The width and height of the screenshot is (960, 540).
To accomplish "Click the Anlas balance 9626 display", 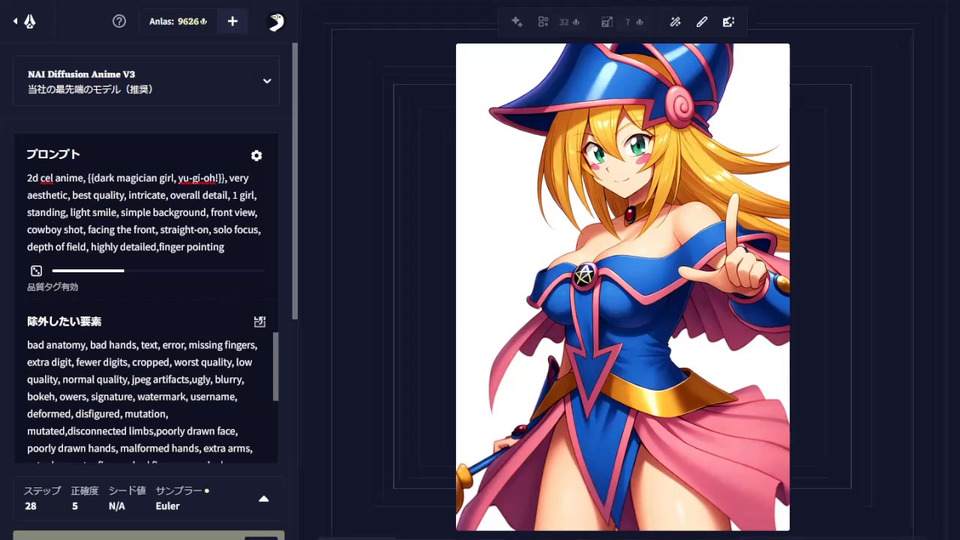I will (x=178, y=21).
